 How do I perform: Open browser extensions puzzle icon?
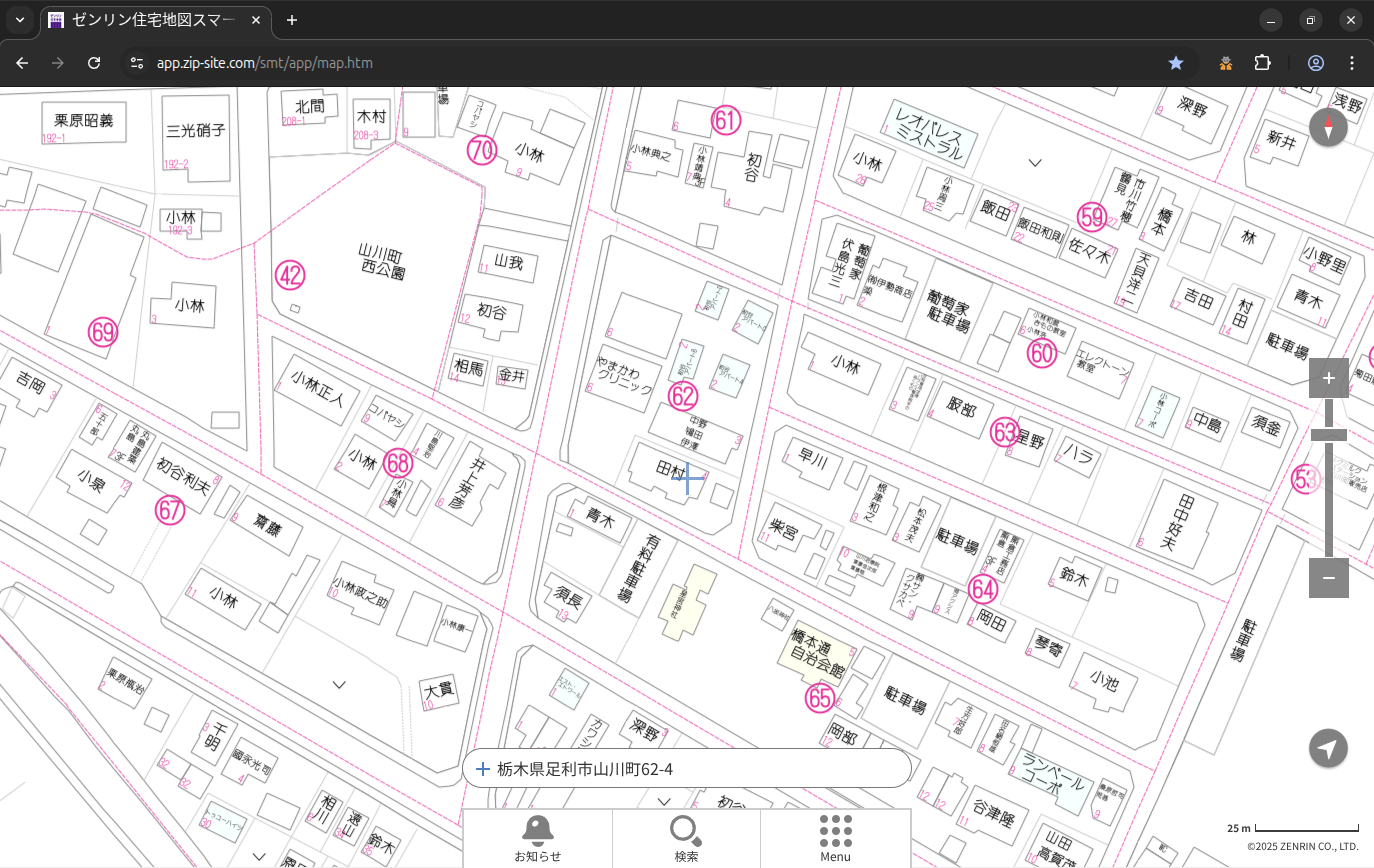click(x=1263, y=63)
